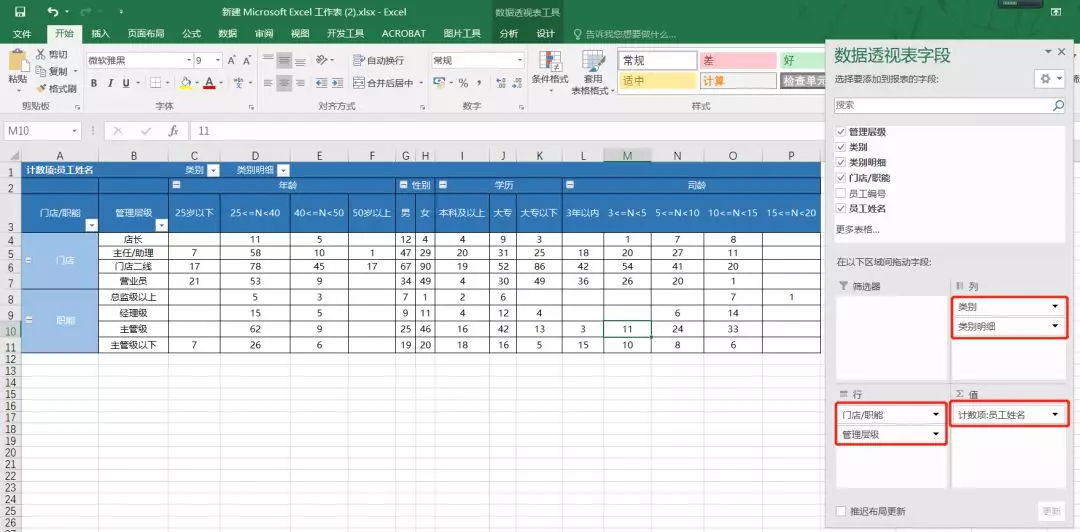Image resolution: width=1080 pixels, height=532 pixels.
Task: Apply Bold formatting button
Action: [x=93, y=83]
